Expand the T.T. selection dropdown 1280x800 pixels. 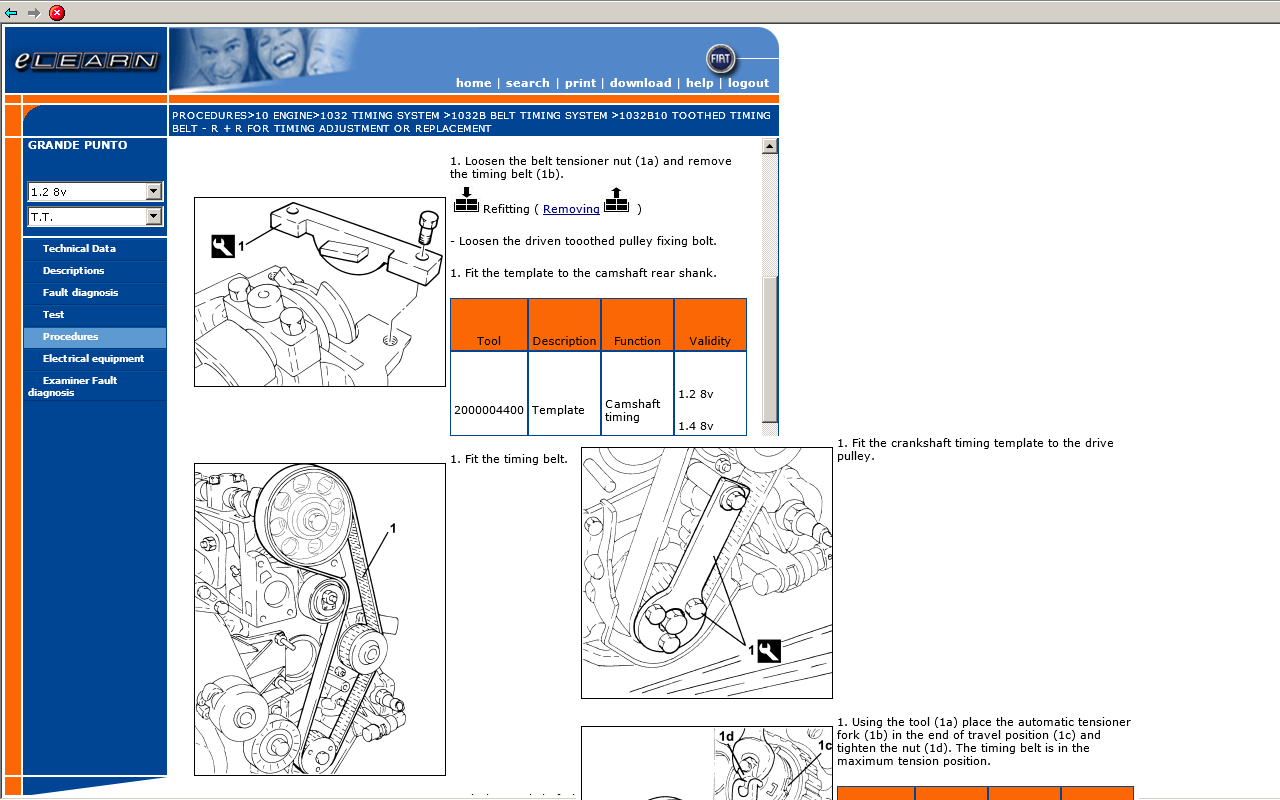pos(153,217)
